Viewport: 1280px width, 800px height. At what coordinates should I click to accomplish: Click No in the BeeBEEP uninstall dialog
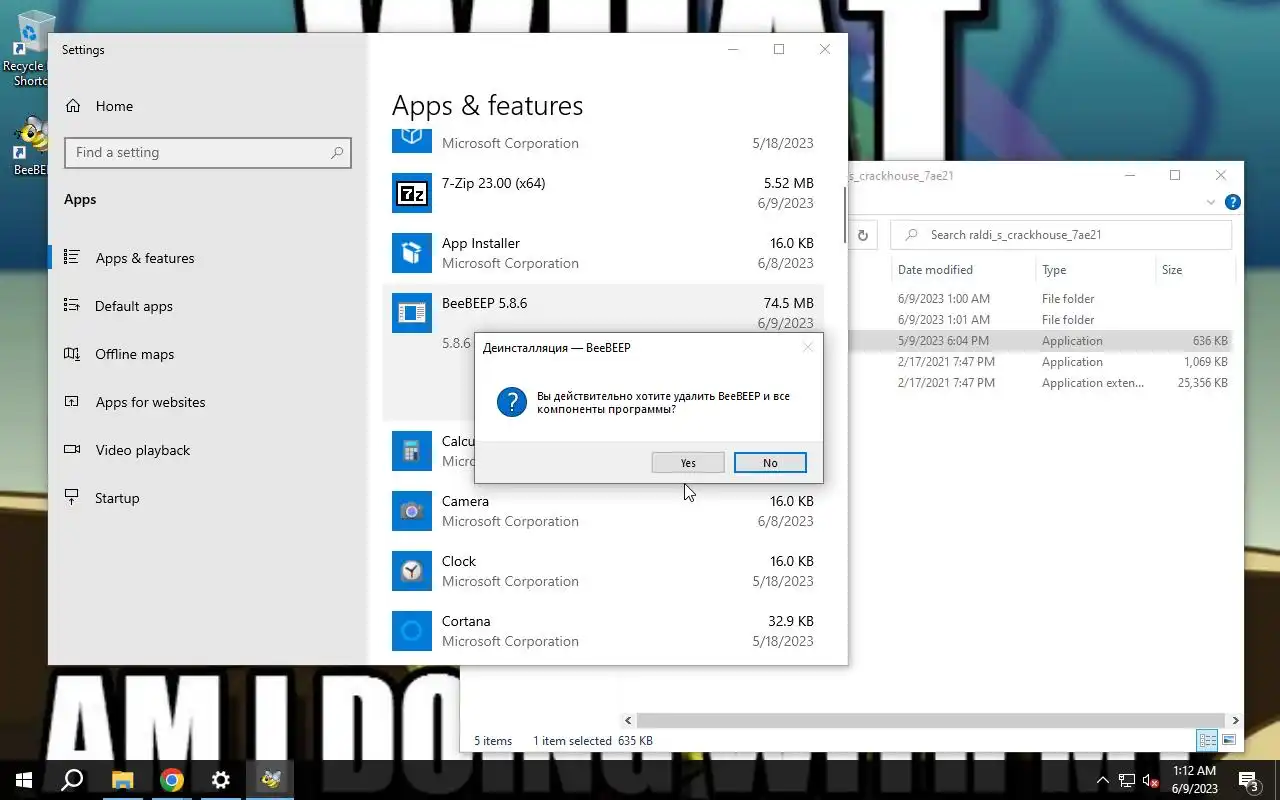(770, 463)
